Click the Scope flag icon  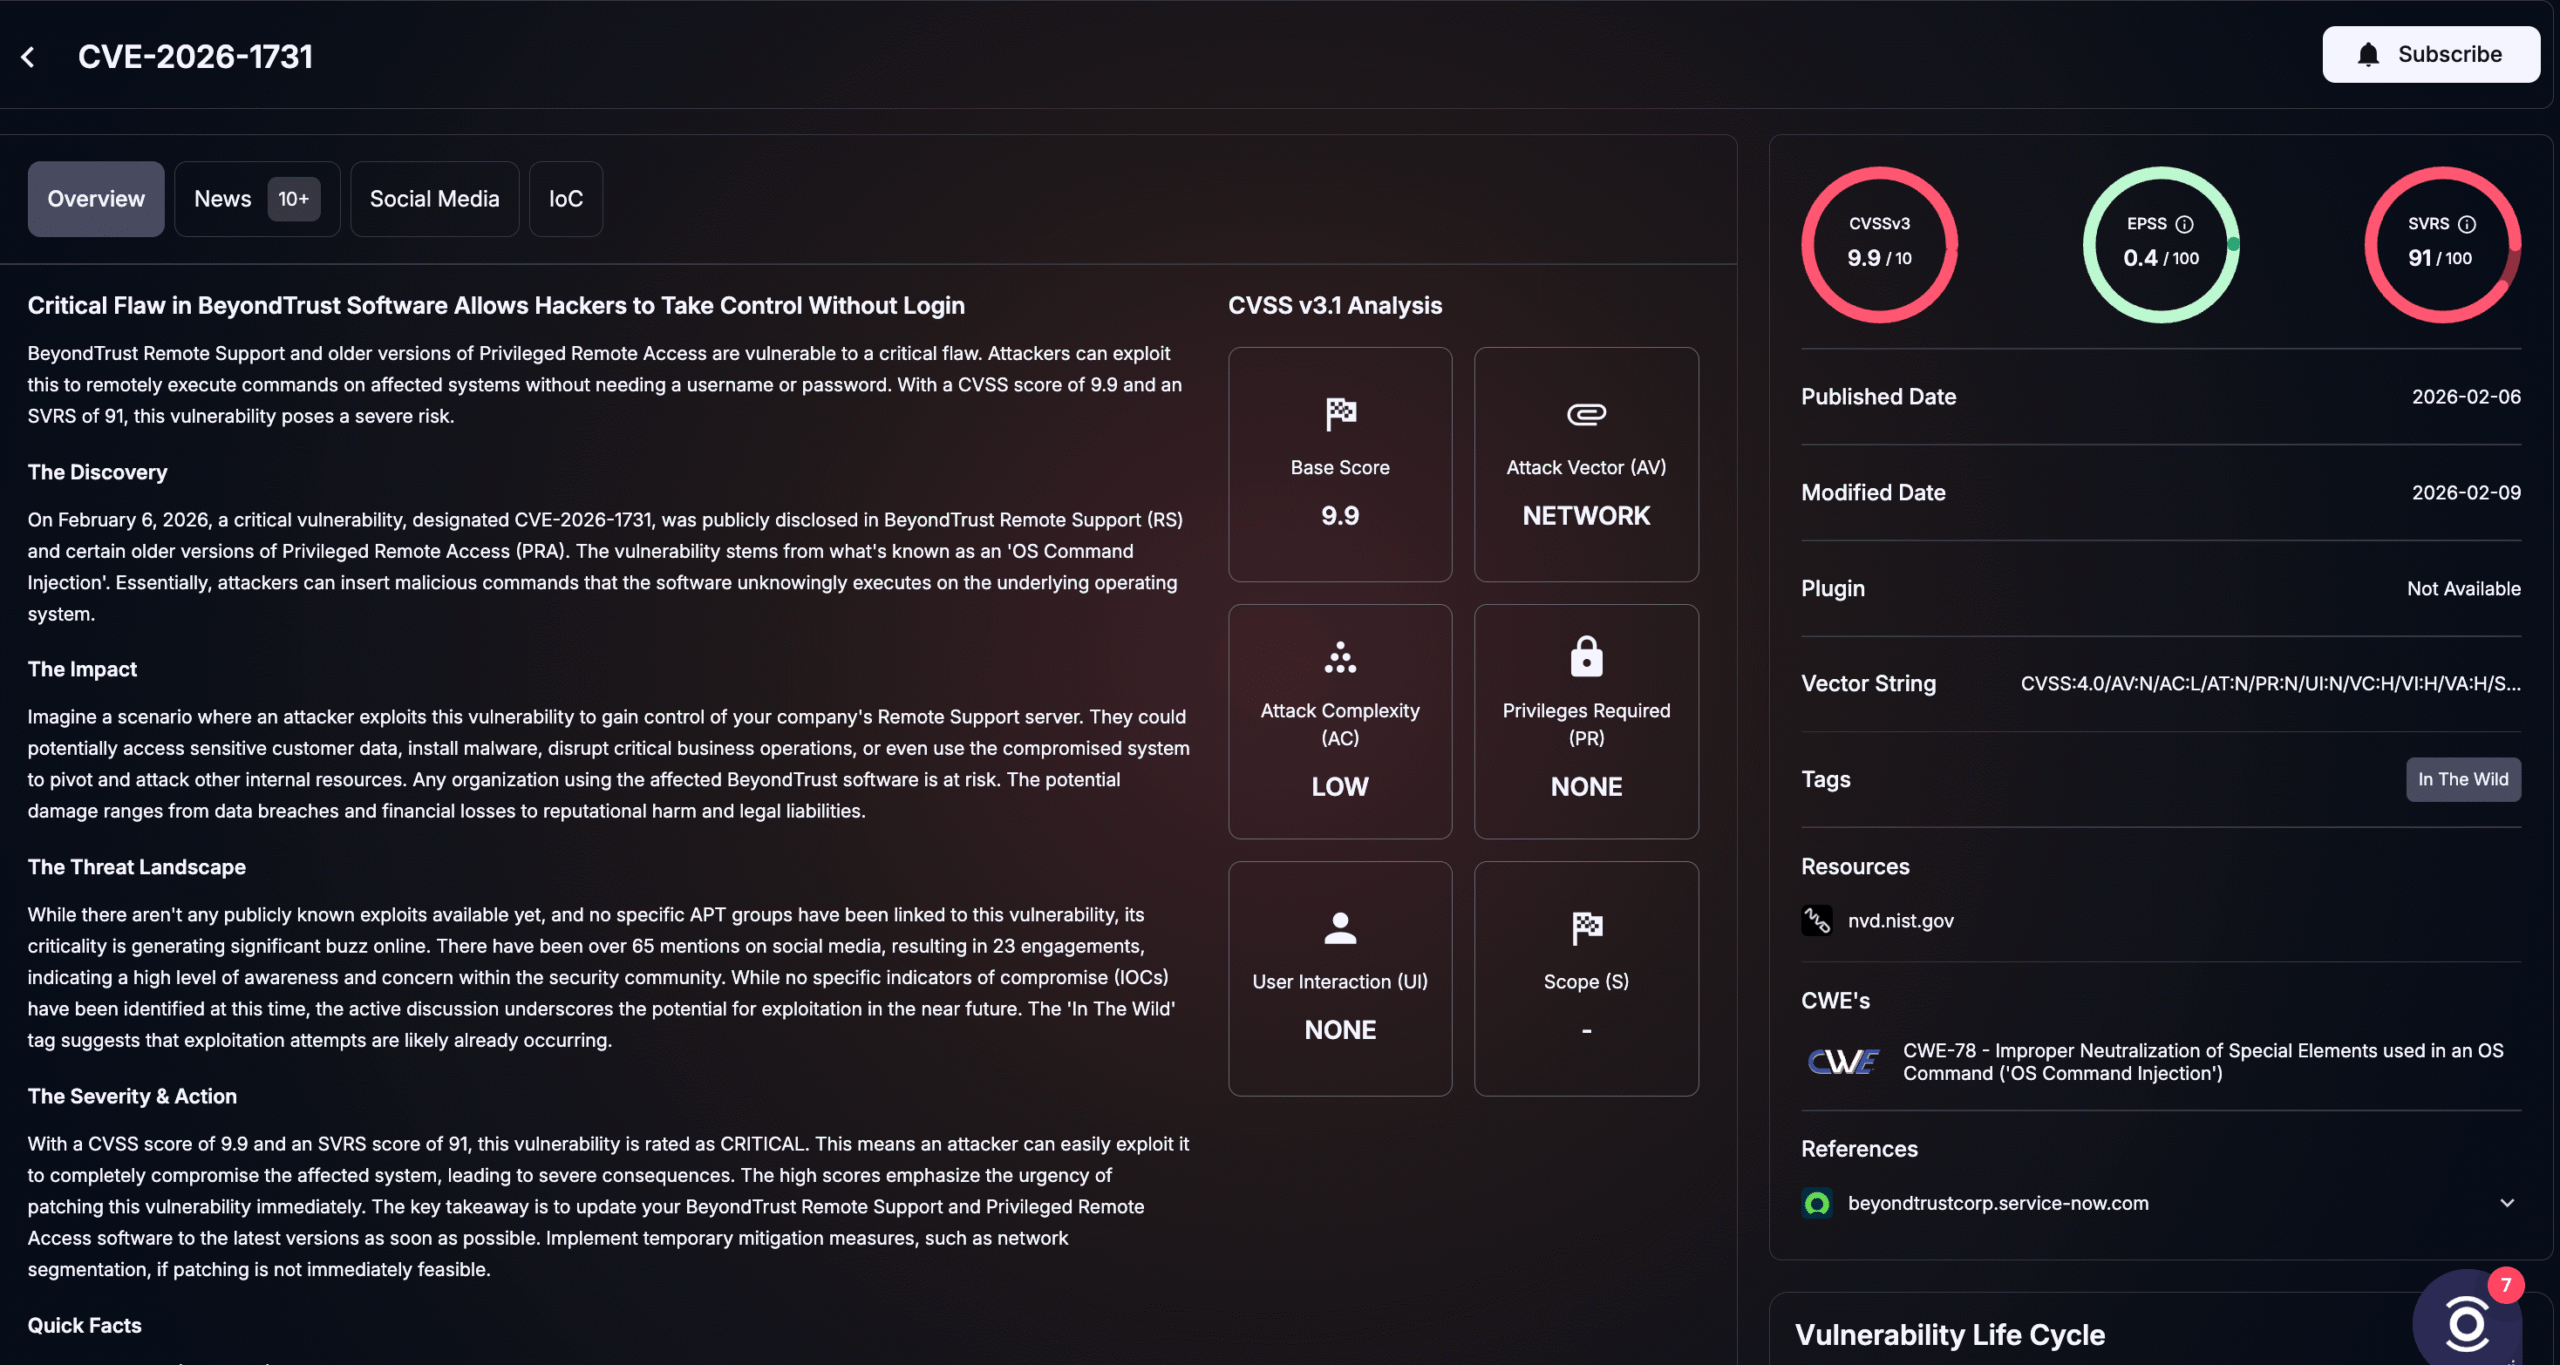1586,928
